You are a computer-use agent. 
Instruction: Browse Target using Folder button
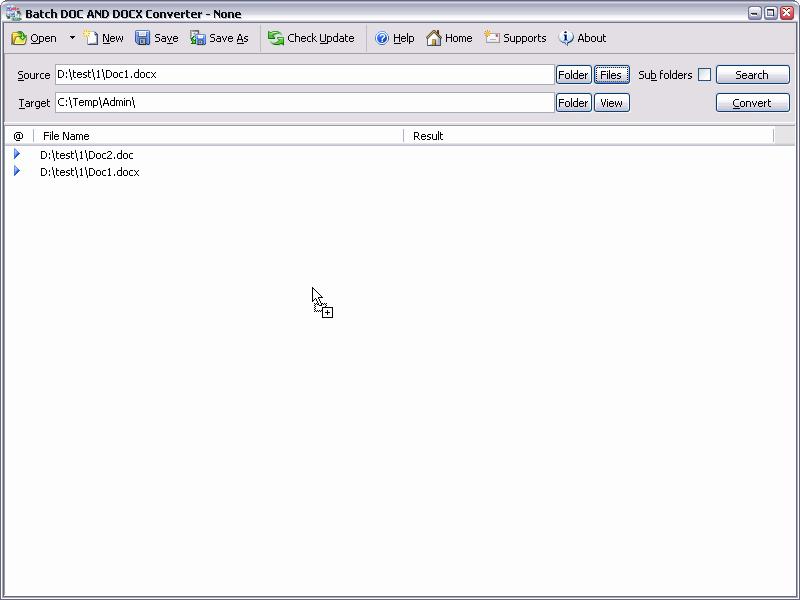[573, 103]
